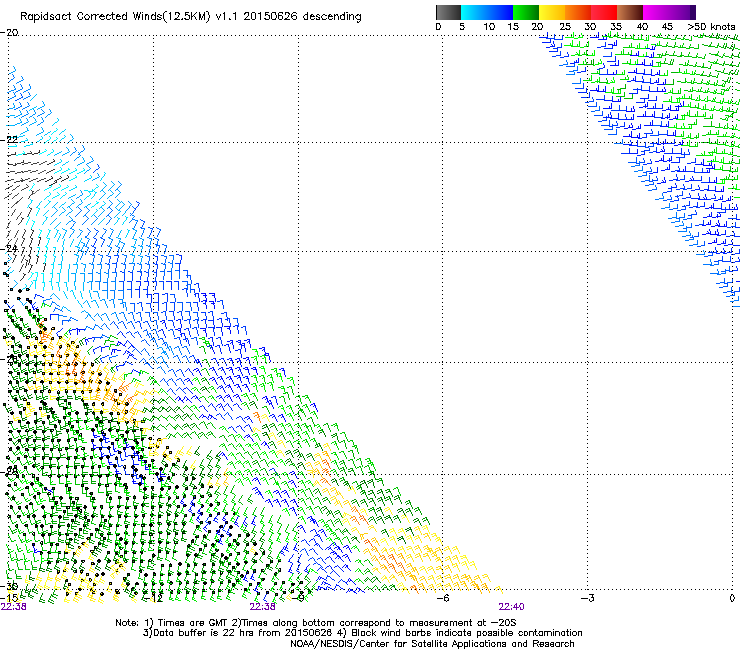
Task: Click the '20' legend tick label
Action: coord(537,27)
